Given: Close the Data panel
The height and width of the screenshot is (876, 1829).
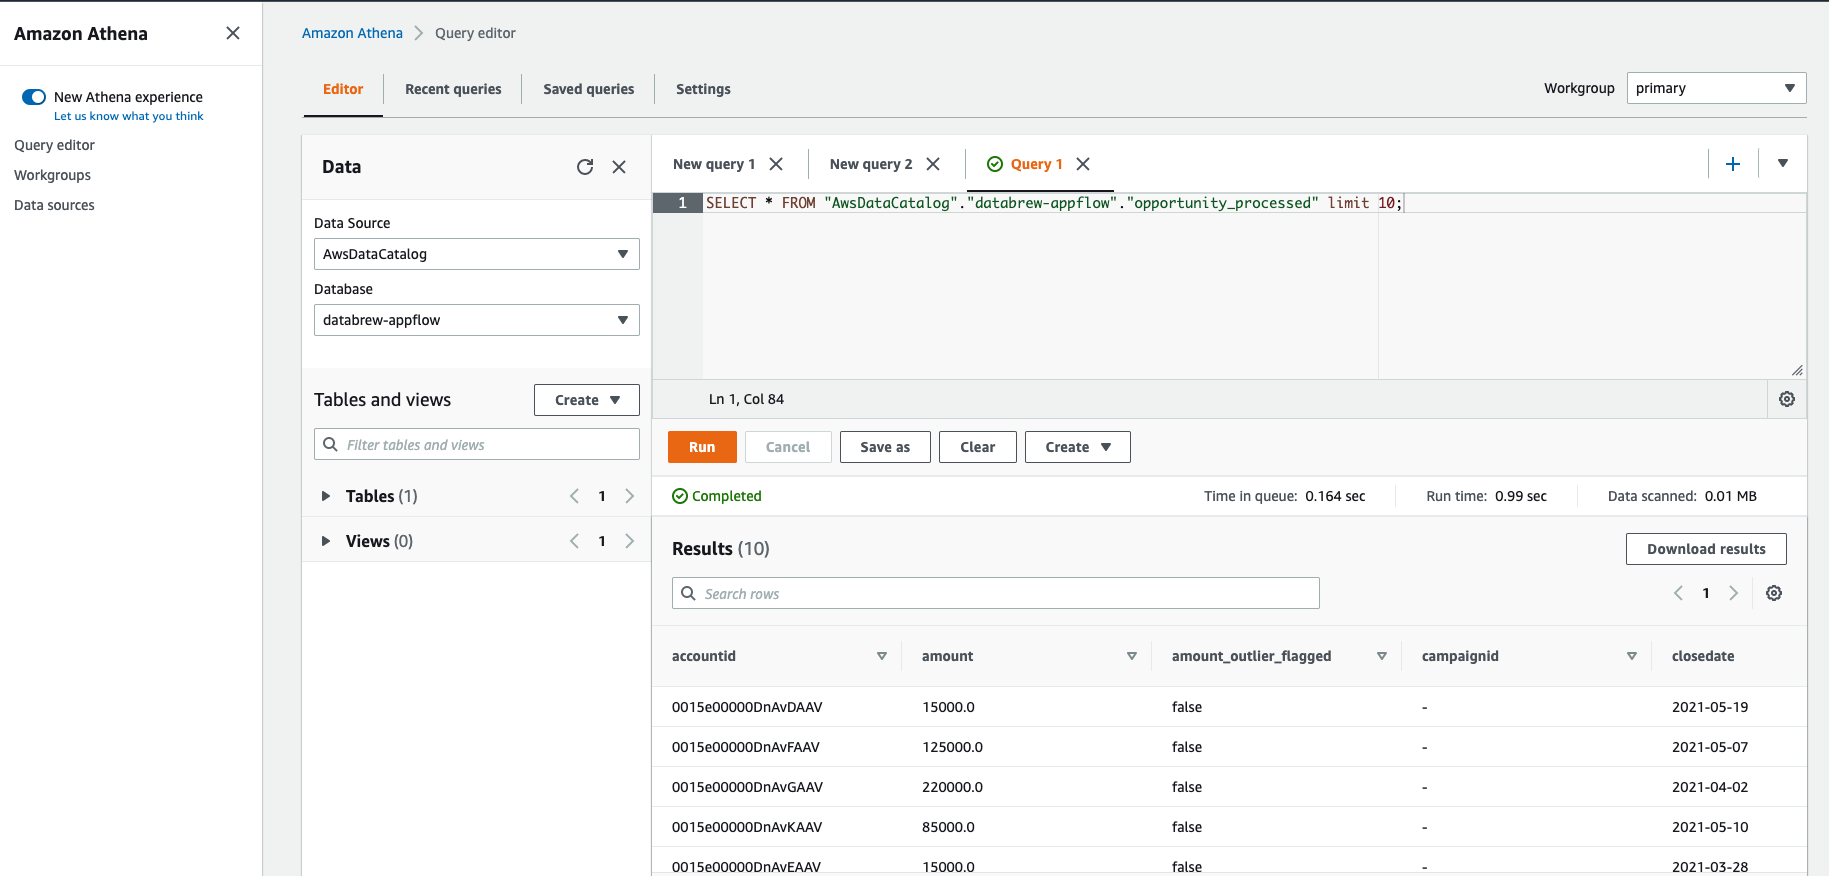Looking at the screenshot, I should [619, 167].
